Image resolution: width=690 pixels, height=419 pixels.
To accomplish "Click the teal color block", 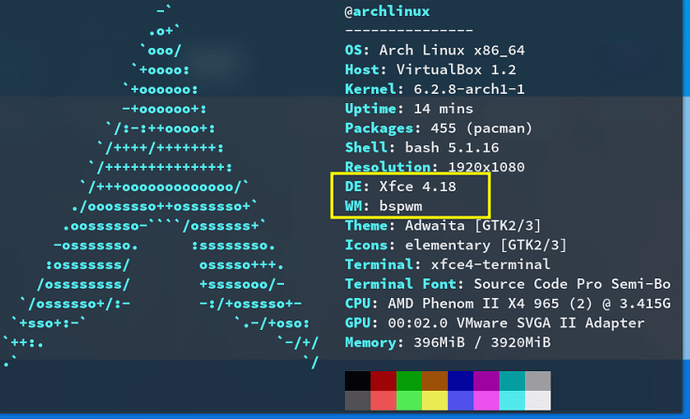I will pyautogui.click(x=512, y=381).
